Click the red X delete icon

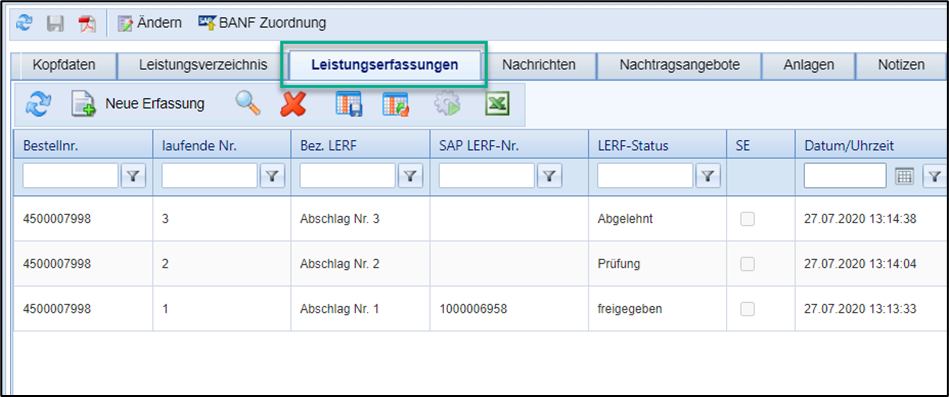(293, 104)
